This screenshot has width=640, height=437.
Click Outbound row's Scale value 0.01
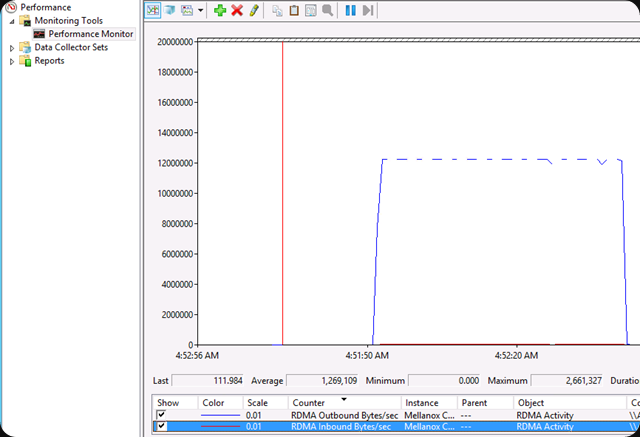pyautogui.click(x=253, y=415)
